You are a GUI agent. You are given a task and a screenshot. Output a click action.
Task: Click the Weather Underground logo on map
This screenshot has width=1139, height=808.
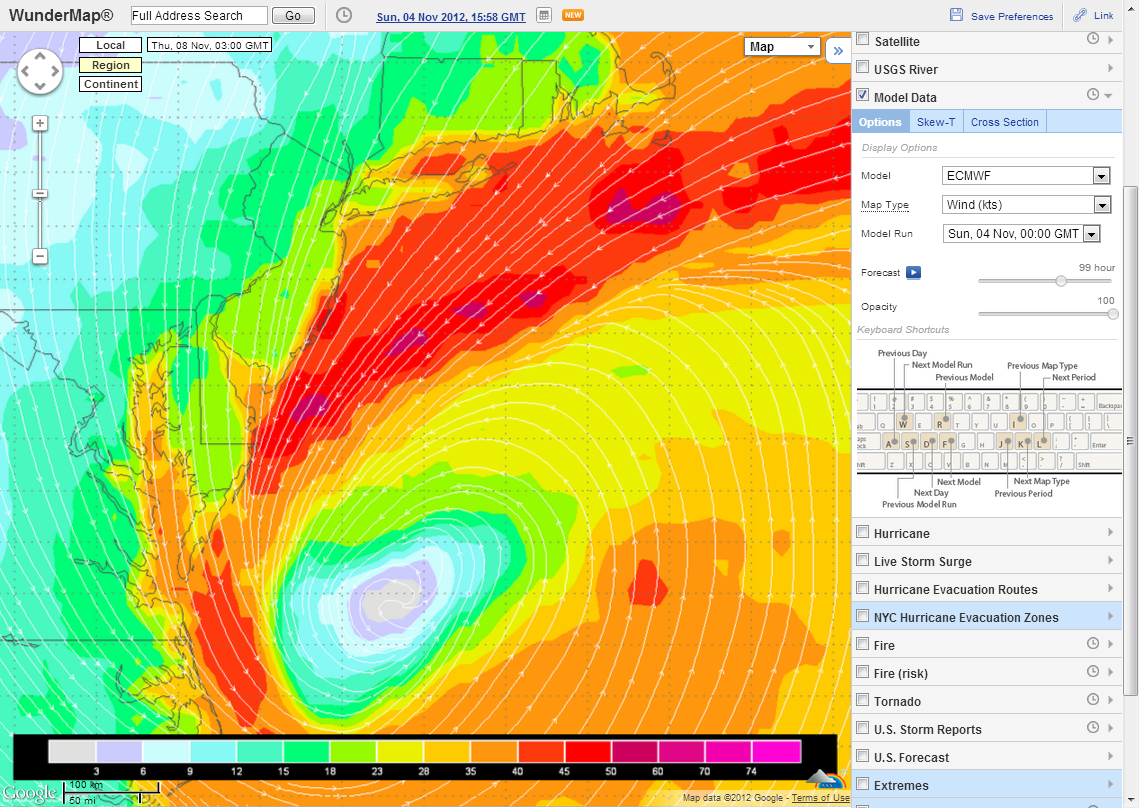826,780
